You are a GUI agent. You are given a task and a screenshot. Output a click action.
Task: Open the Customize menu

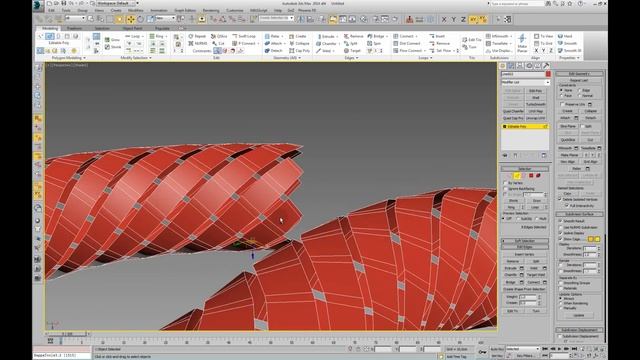point(235,10)
